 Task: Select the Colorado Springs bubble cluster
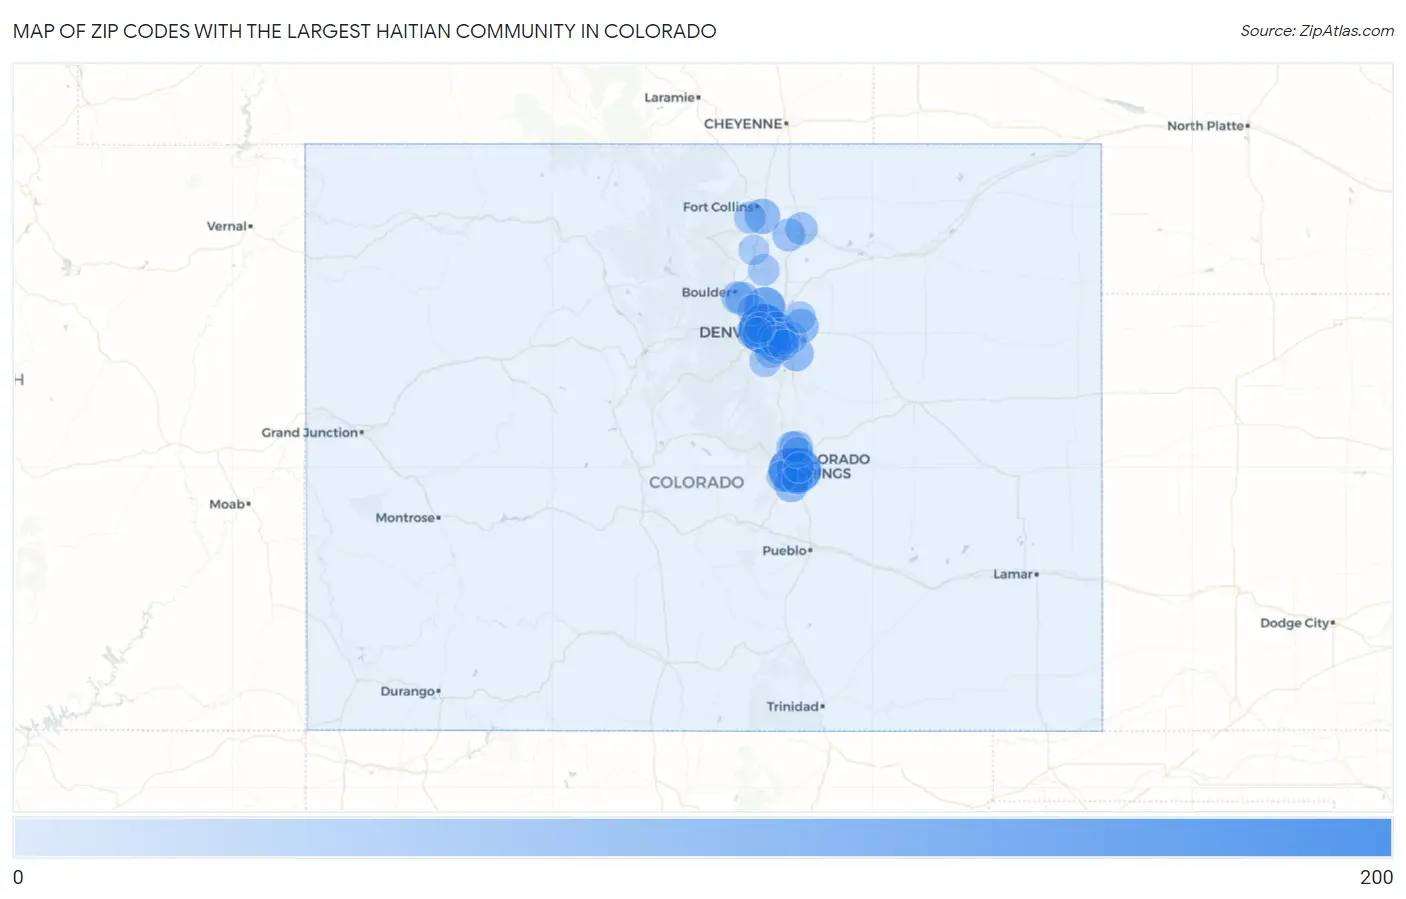[794, 466]
